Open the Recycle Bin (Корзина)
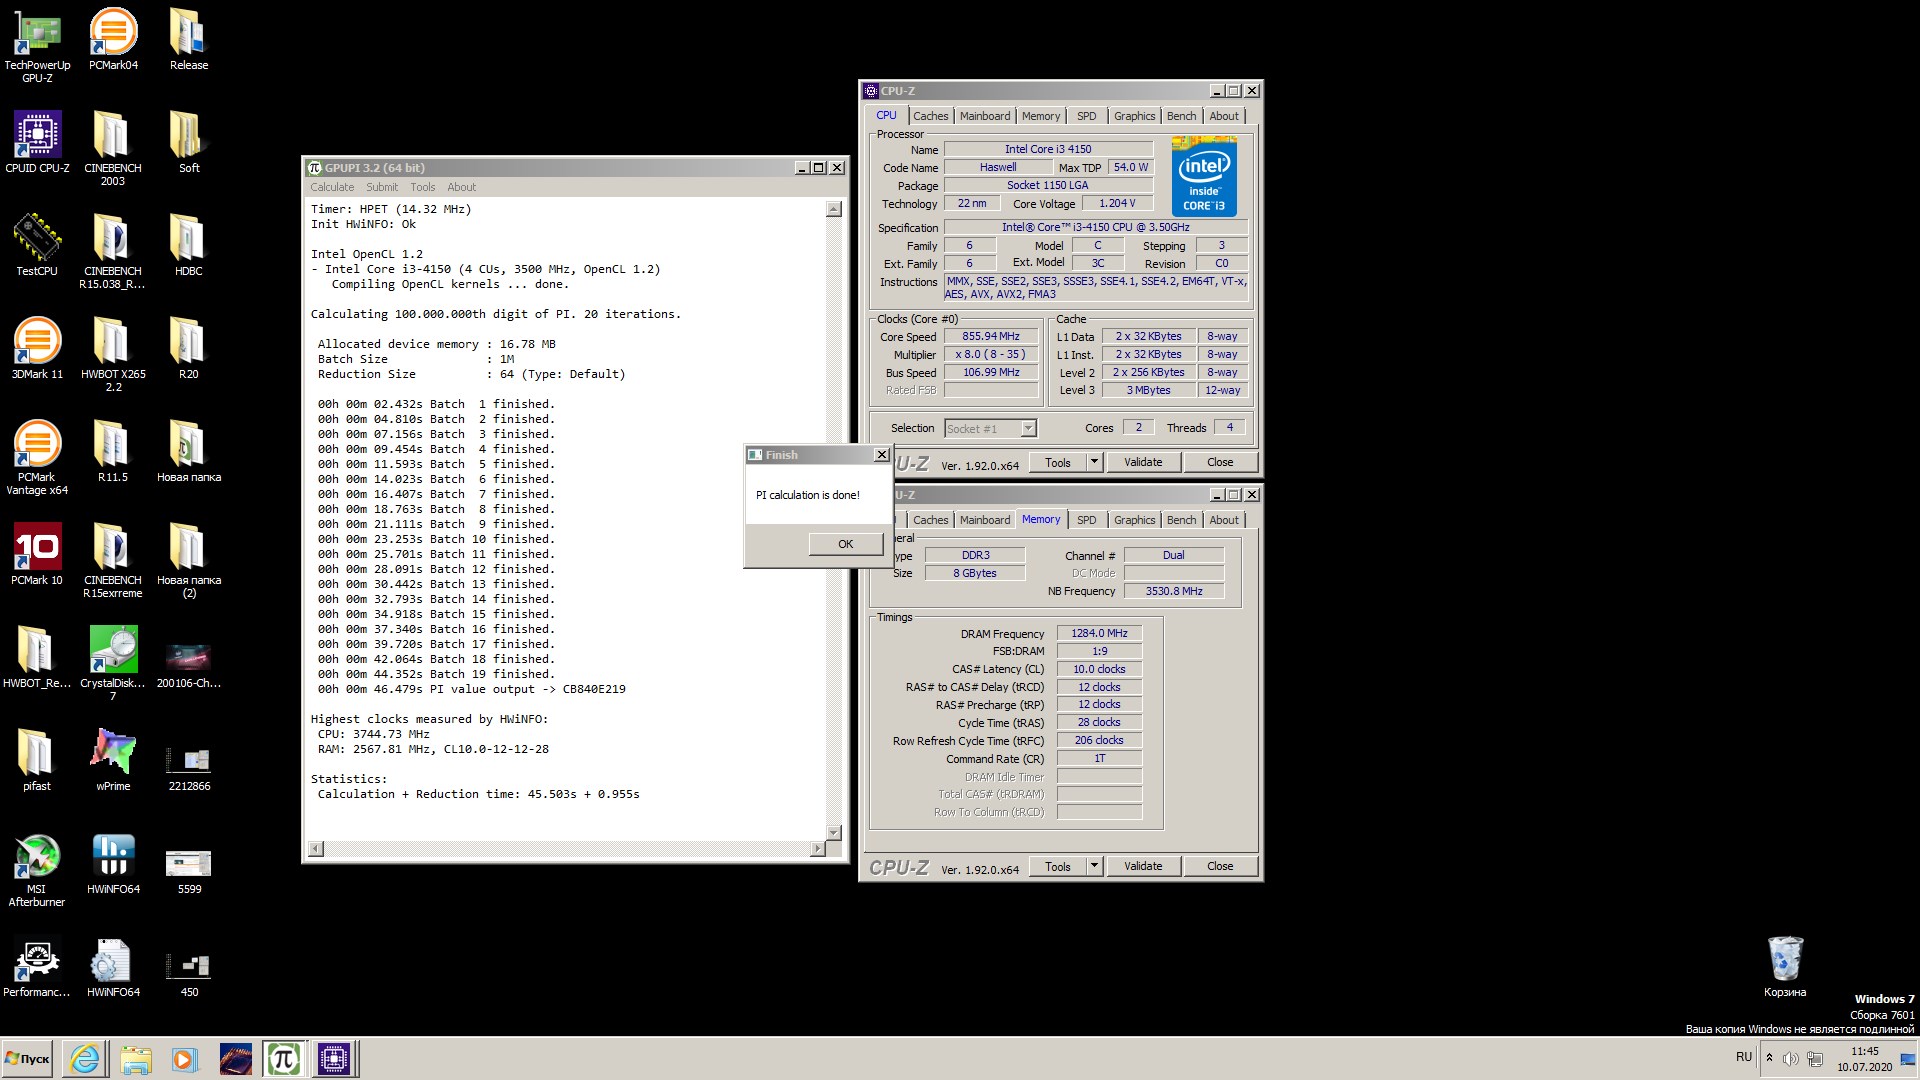The width and height of the screenshot is (1920, 1080). tap(1785, 965)
